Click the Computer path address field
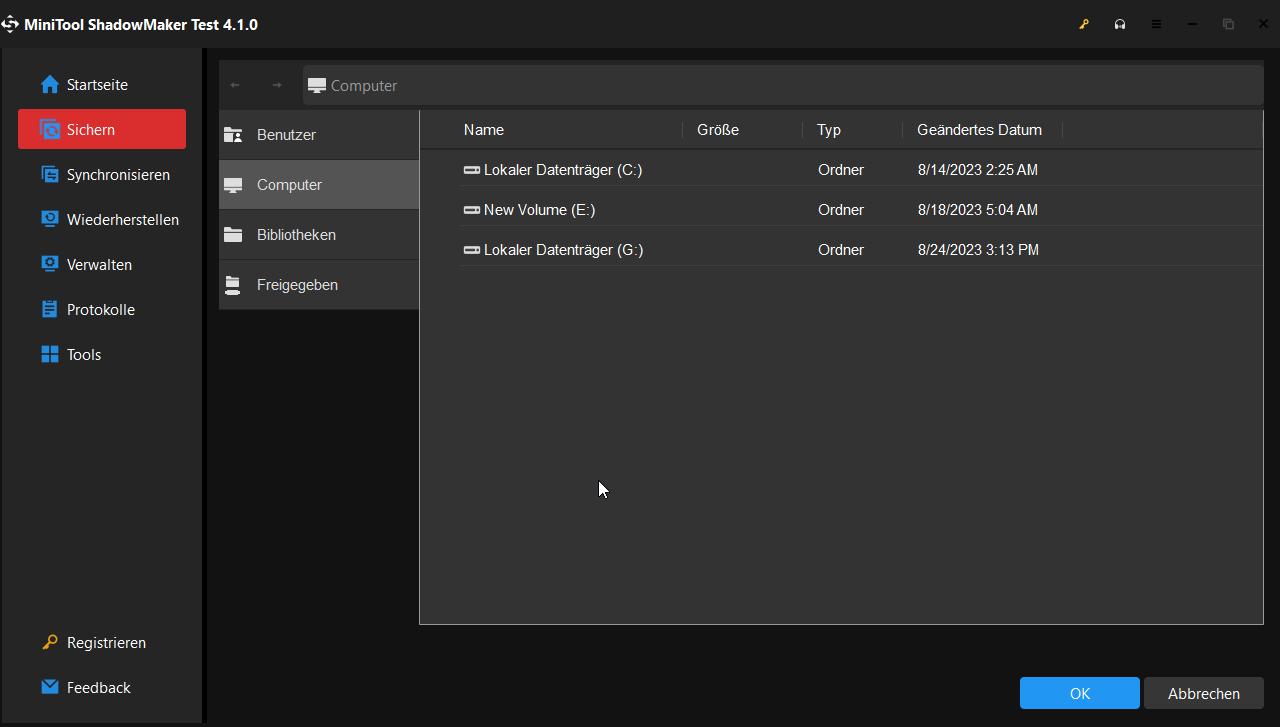1280x727 pixels. 783,86
